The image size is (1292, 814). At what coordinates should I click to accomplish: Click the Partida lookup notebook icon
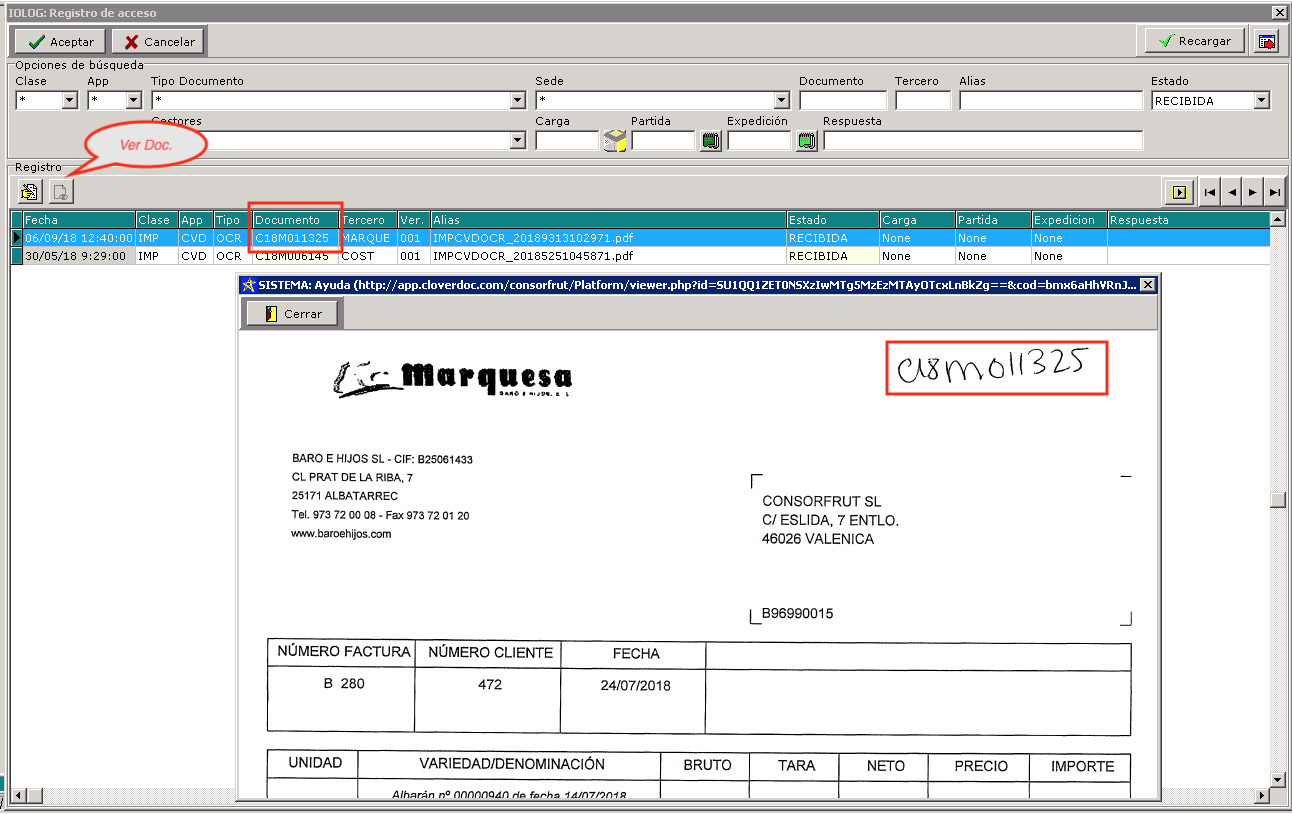pos(710,141)
